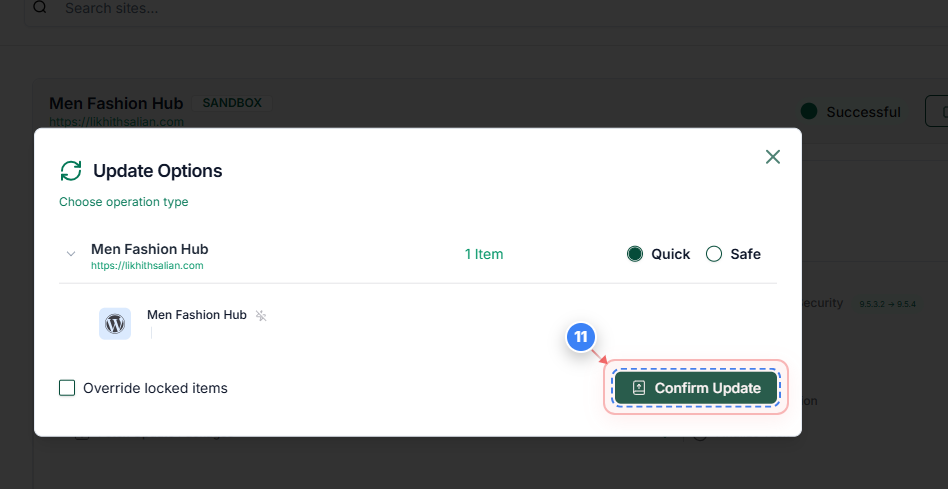
Task: Select the Safe update option
Action: [x=714, y=254]
